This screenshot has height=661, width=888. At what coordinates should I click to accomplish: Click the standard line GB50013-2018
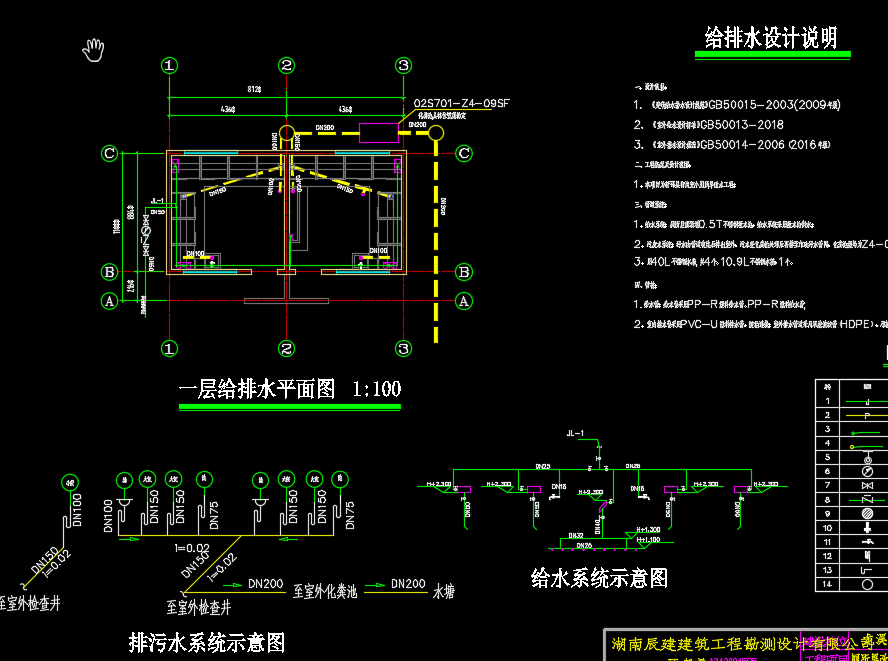click(x=708, y=125)
